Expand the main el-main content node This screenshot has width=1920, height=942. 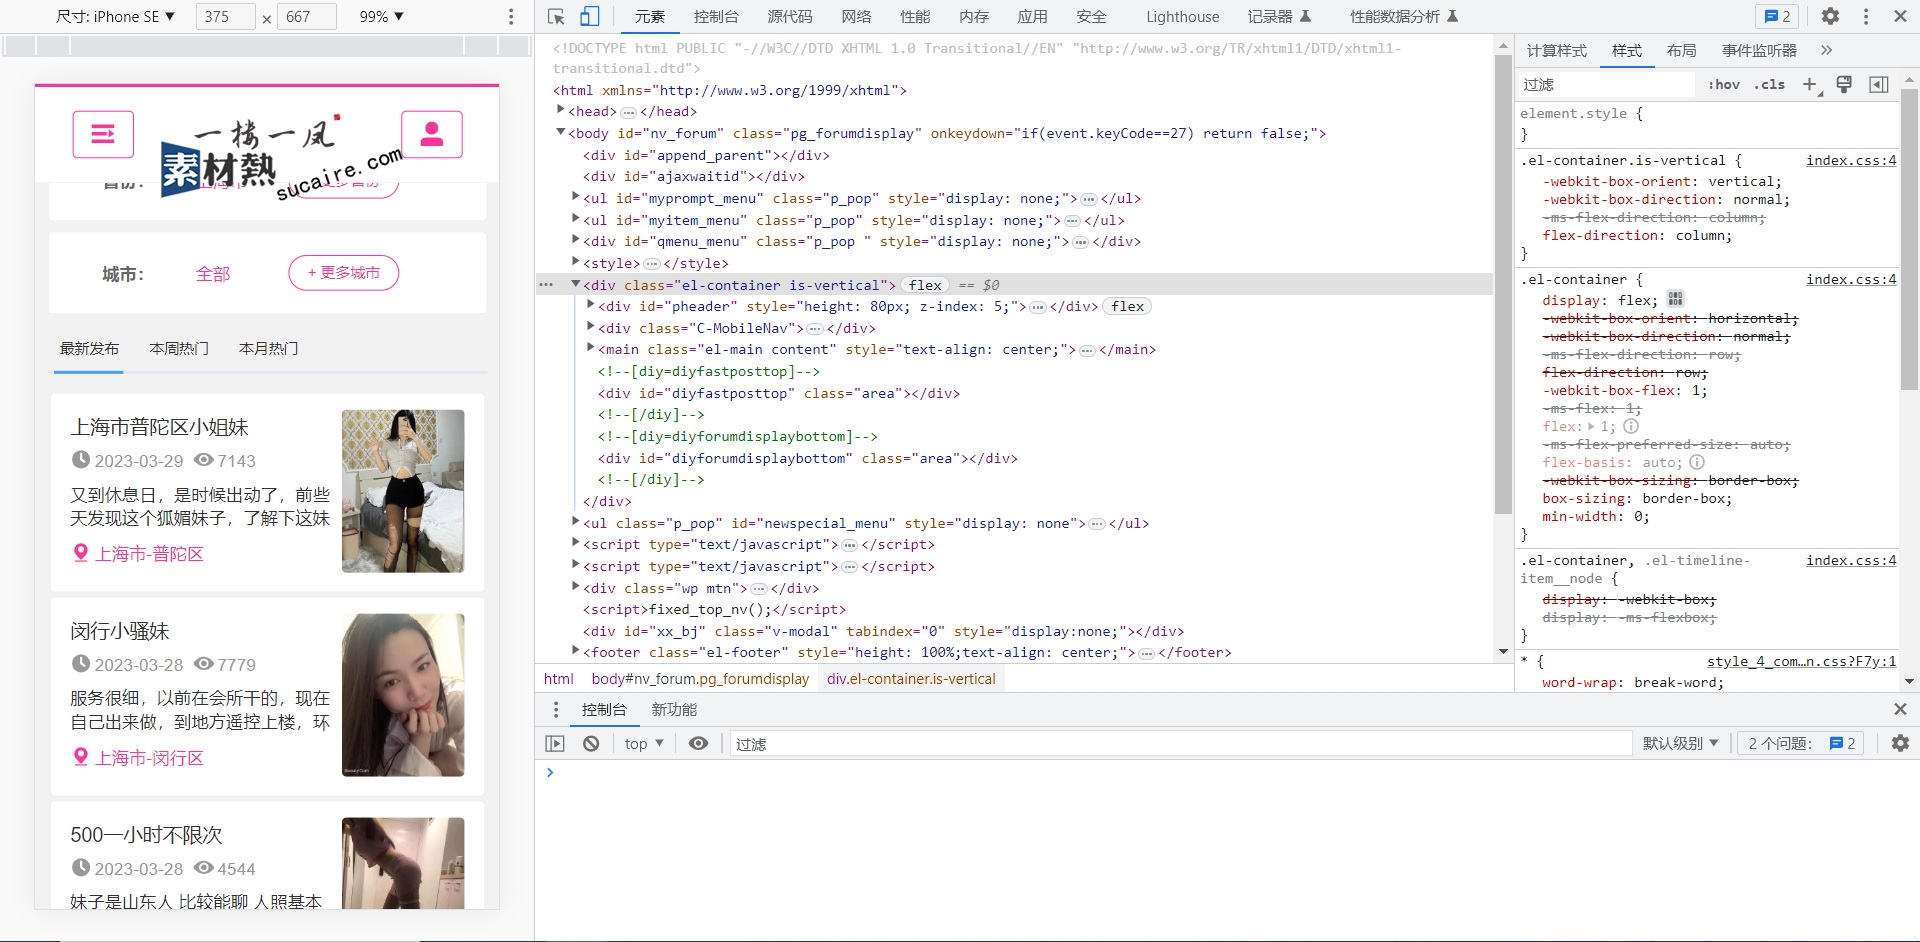coord(591,349)
